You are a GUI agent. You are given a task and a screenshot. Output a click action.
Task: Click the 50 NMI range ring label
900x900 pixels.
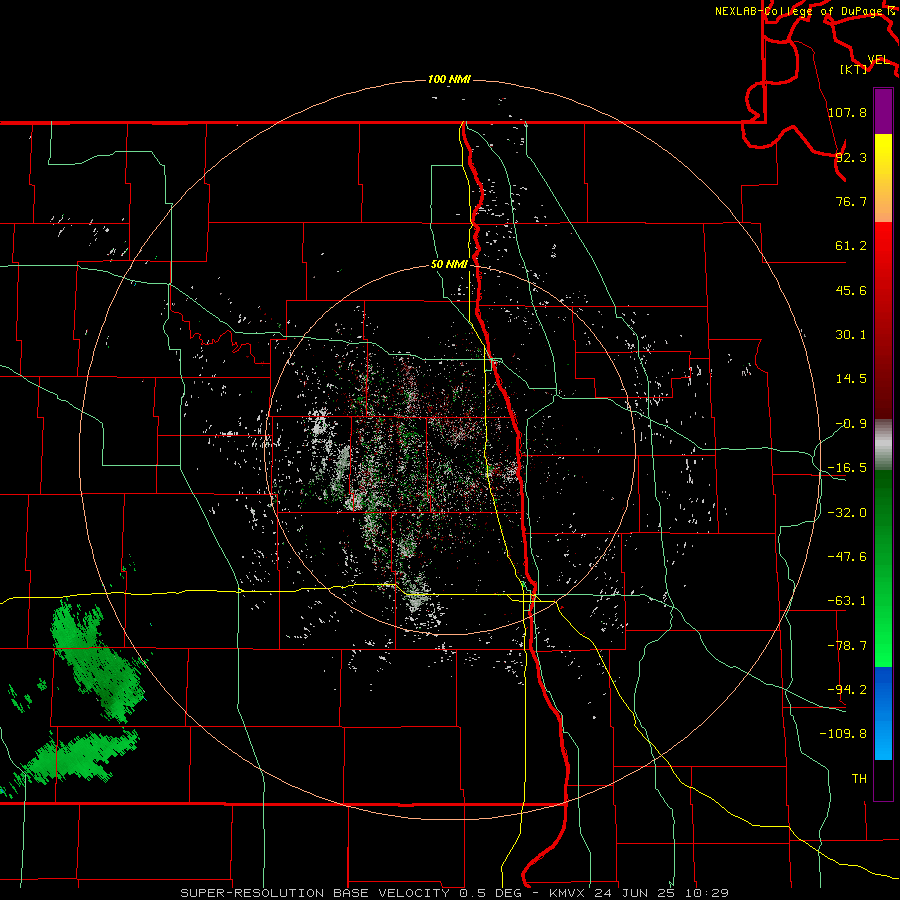coord(449,265)
